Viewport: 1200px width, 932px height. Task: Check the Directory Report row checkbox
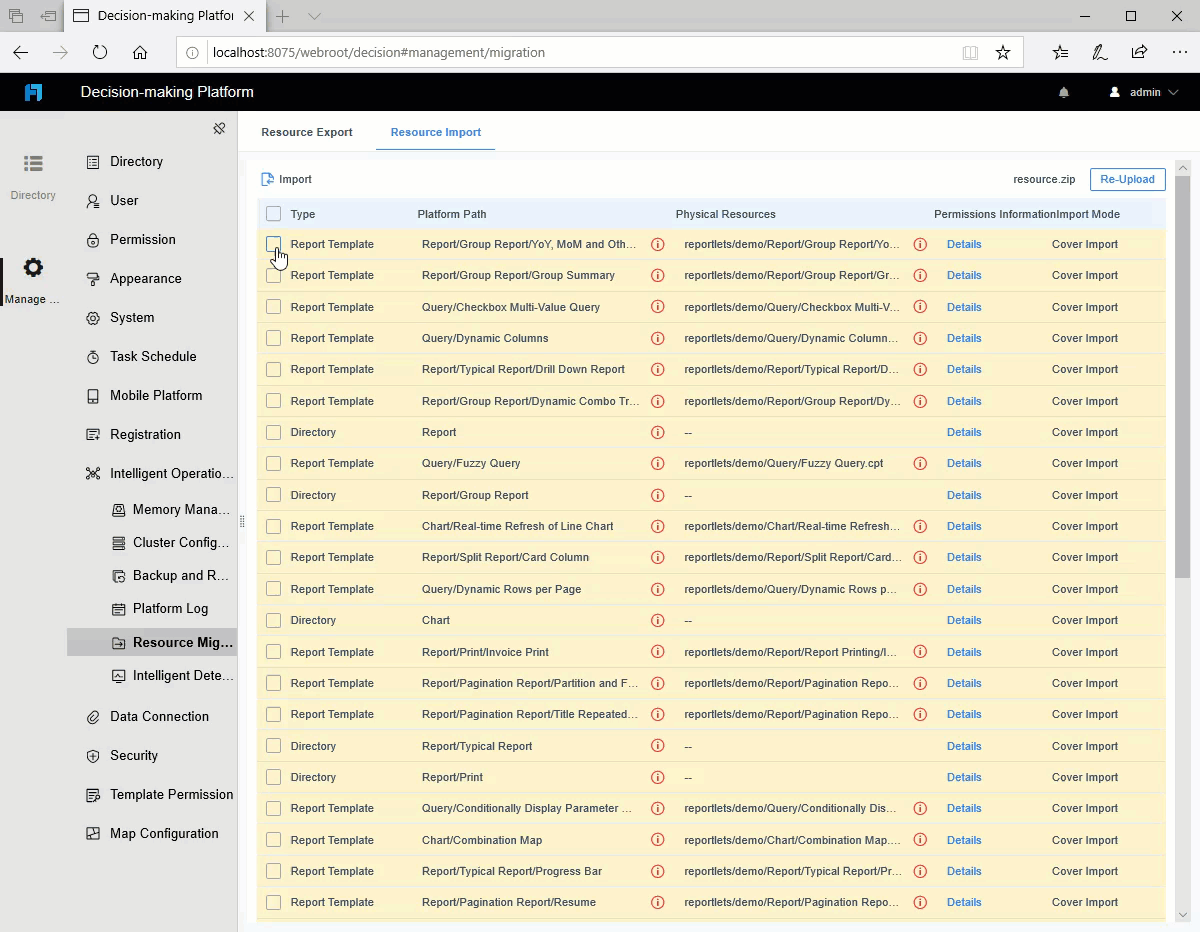273,432
